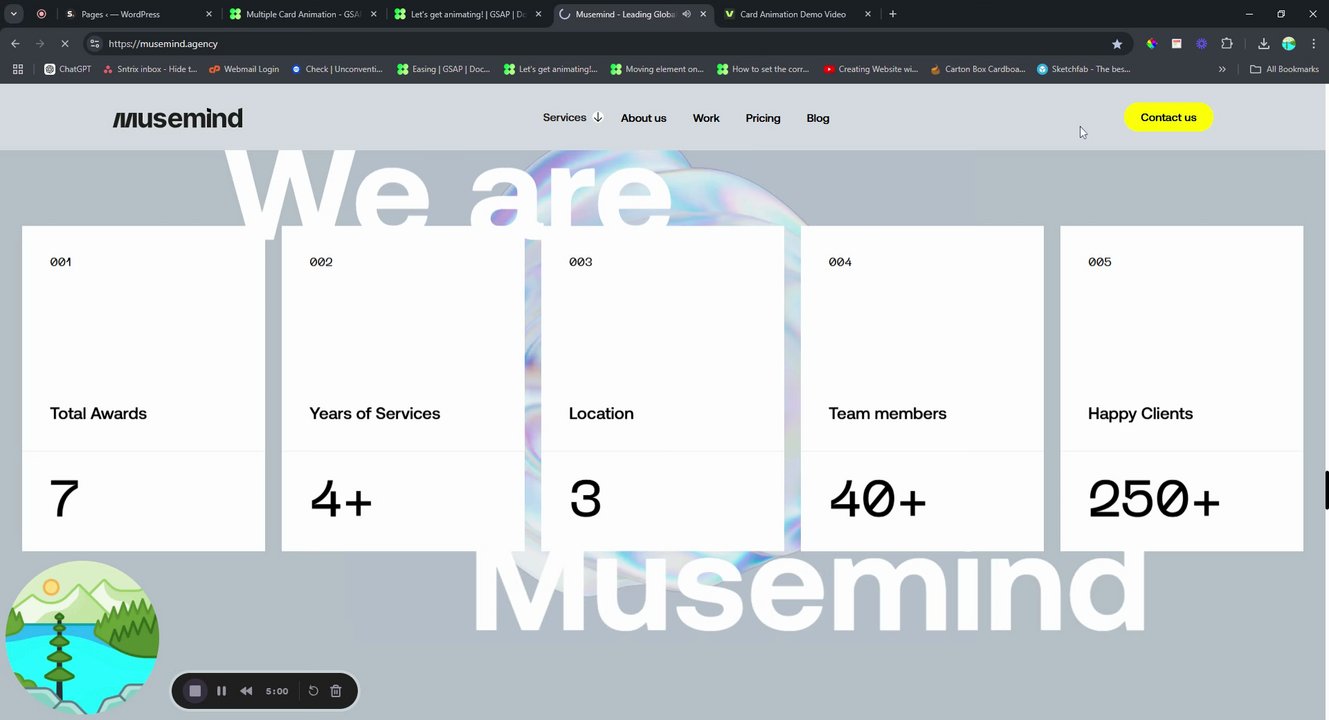Click the rewind icon in the recorder bar
Image resolution: width=1329 pixels, height=720 pixels.
pos(246,691)
